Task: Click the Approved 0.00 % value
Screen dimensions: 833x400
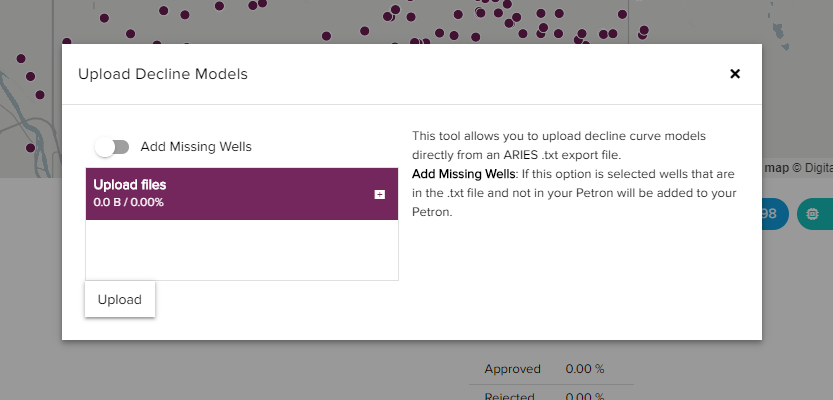Action: click(584, 369)
